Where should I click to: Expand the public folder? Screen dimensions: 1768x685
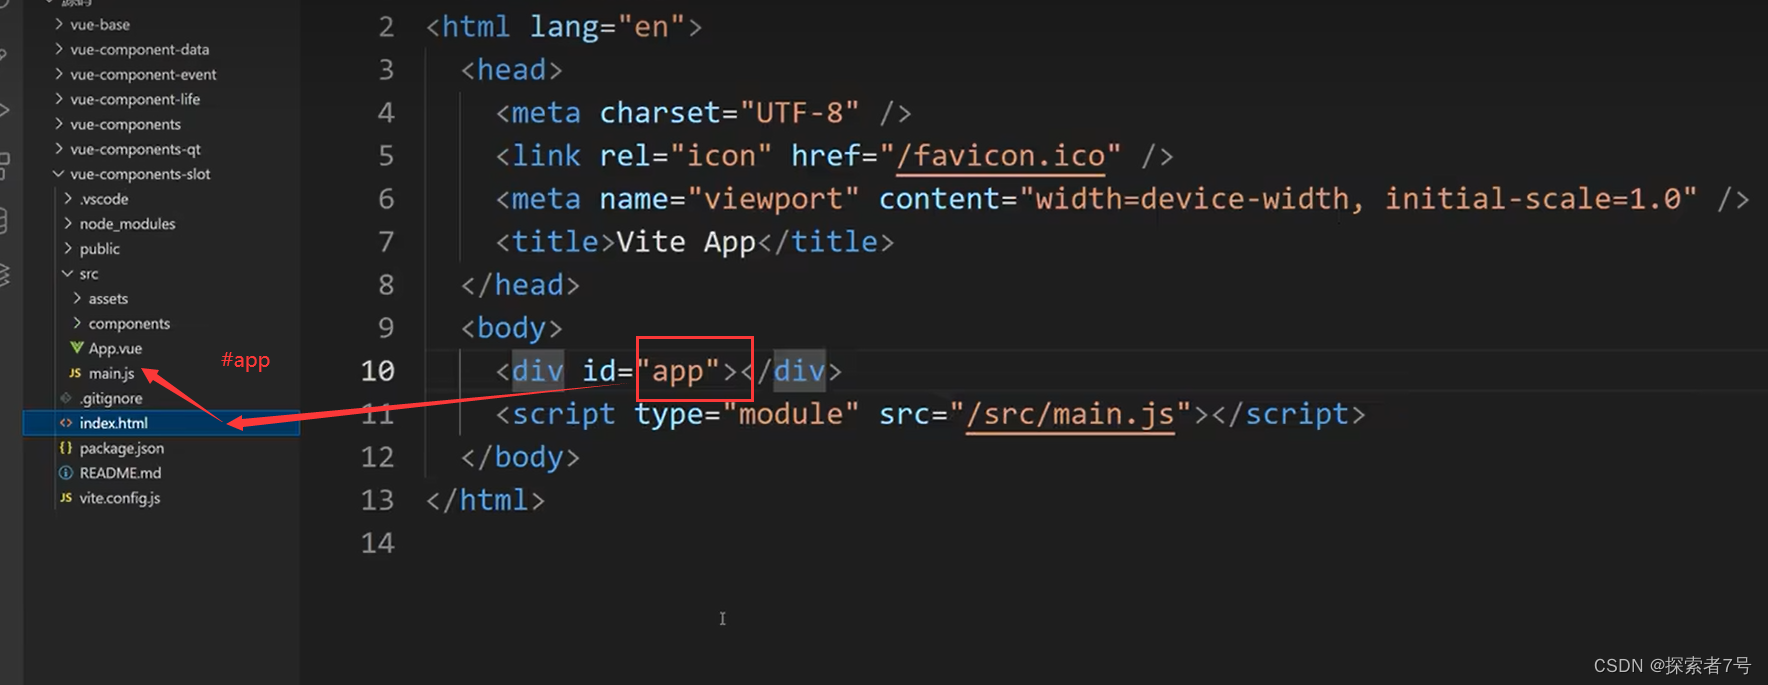pos(99,249)
